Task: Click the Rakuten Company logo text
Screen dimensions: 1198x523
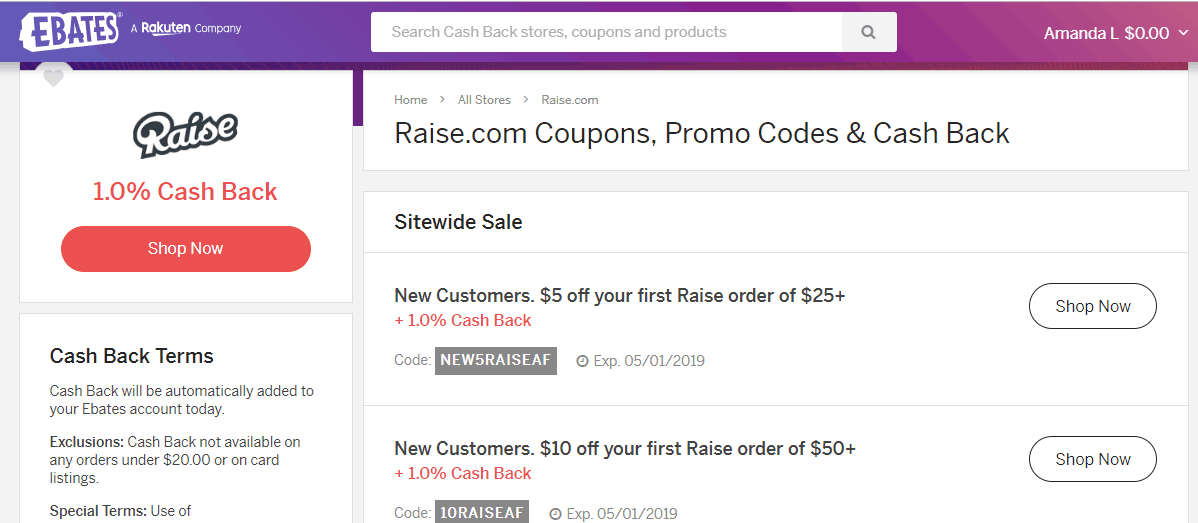Action: (x=186, y=29)
